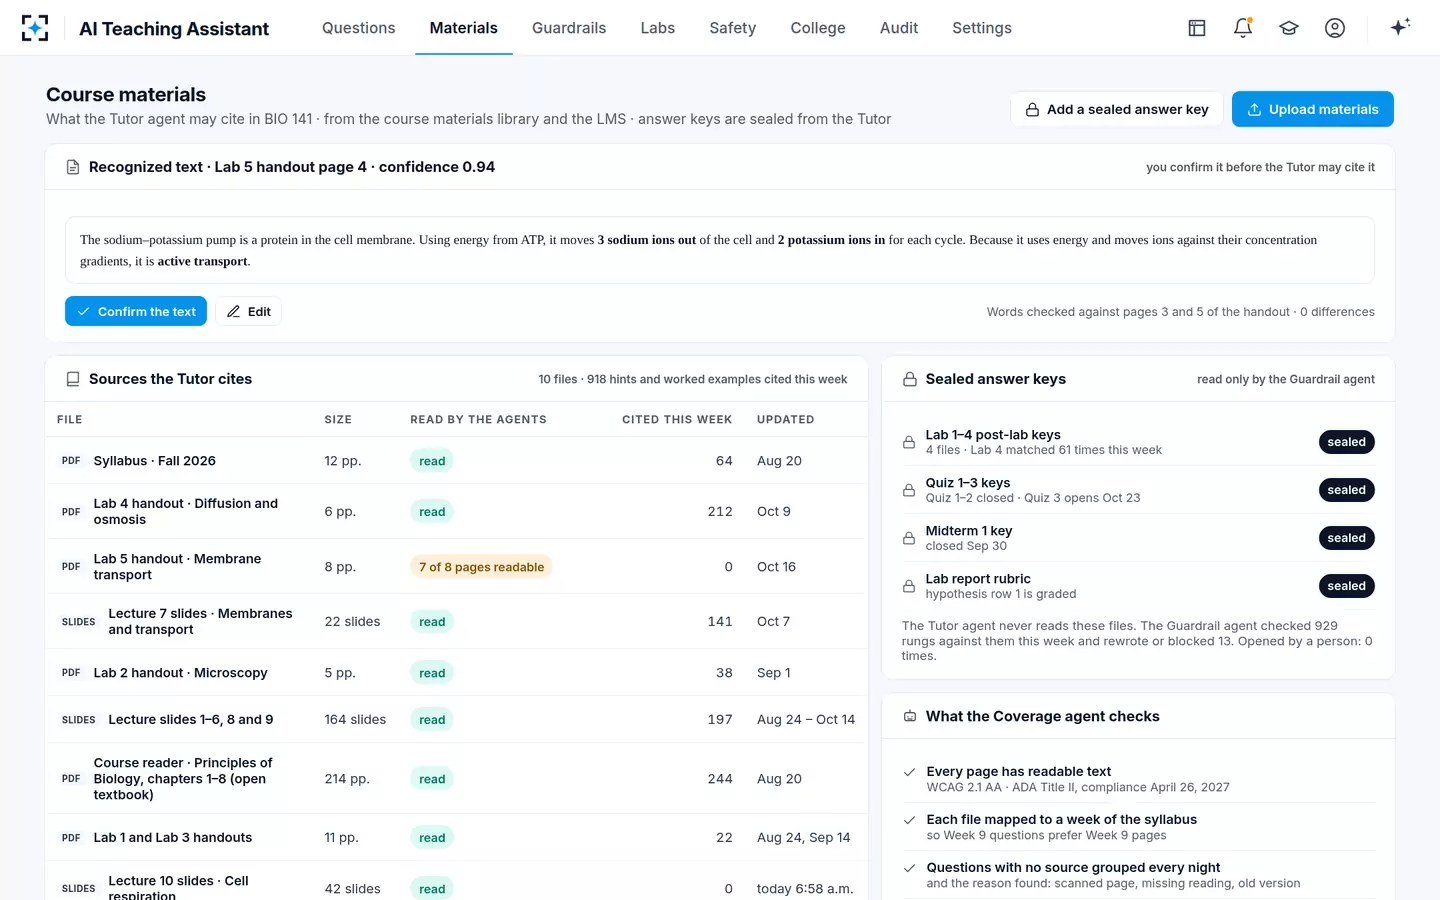1440x900 pixels.
Task: Click the checkmark beside Every page has readable text
Action: click(x=910, y=772)
